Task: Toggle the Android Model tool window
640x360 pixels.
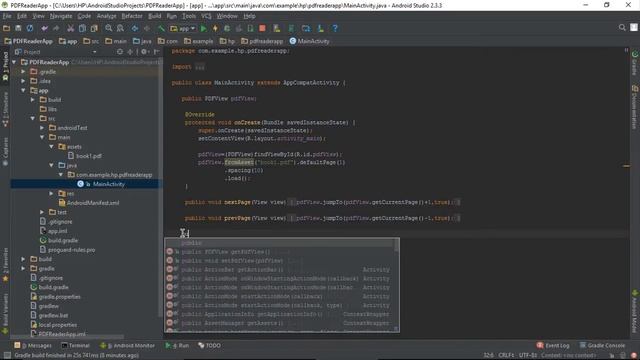Action: click(x=635, y=311)
